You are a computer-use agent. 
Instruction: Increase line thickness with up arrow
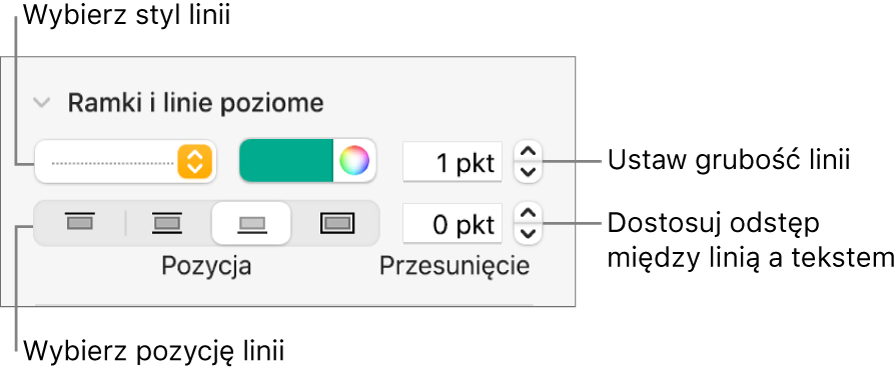[529, 152]
